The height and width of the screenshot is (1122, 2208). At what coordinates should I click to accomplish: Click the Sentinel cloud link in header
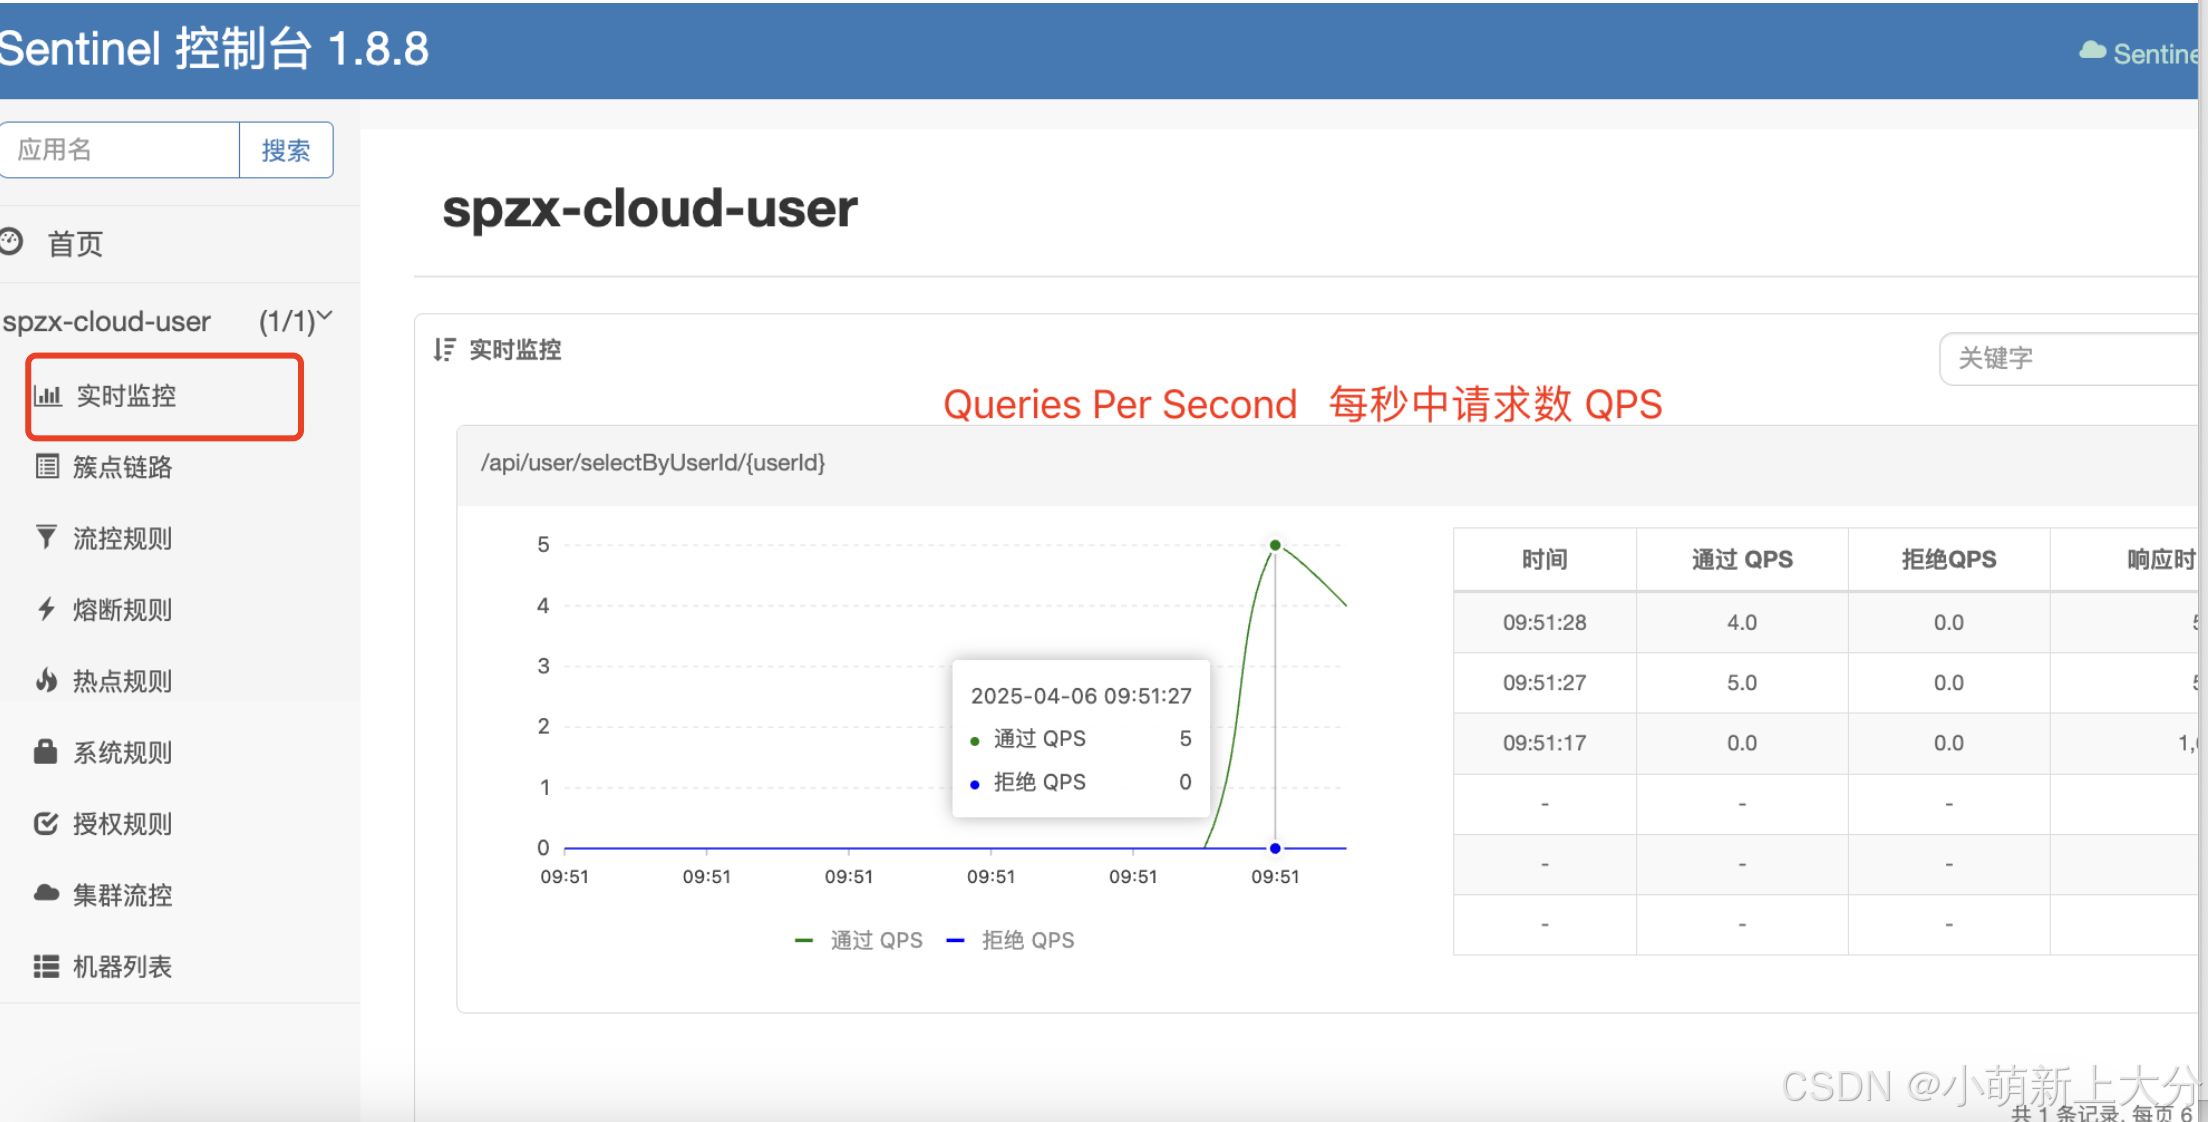click(x=2140, y=53)
